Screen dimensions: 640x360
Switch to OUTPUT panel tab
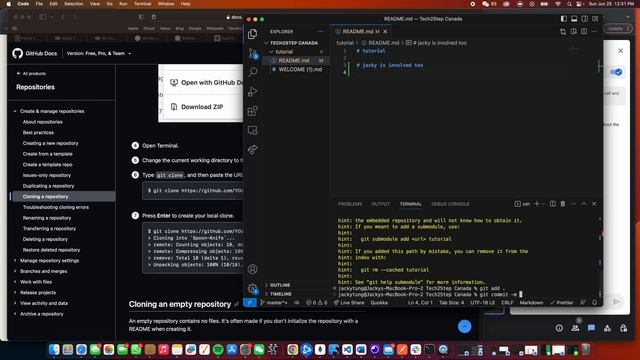click(x=380, y=204)
